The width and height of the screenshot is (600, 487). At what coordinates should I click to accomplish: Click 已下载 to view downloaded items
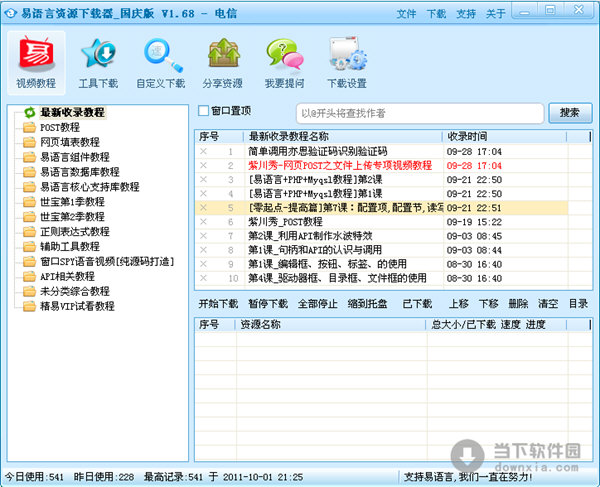417,304
